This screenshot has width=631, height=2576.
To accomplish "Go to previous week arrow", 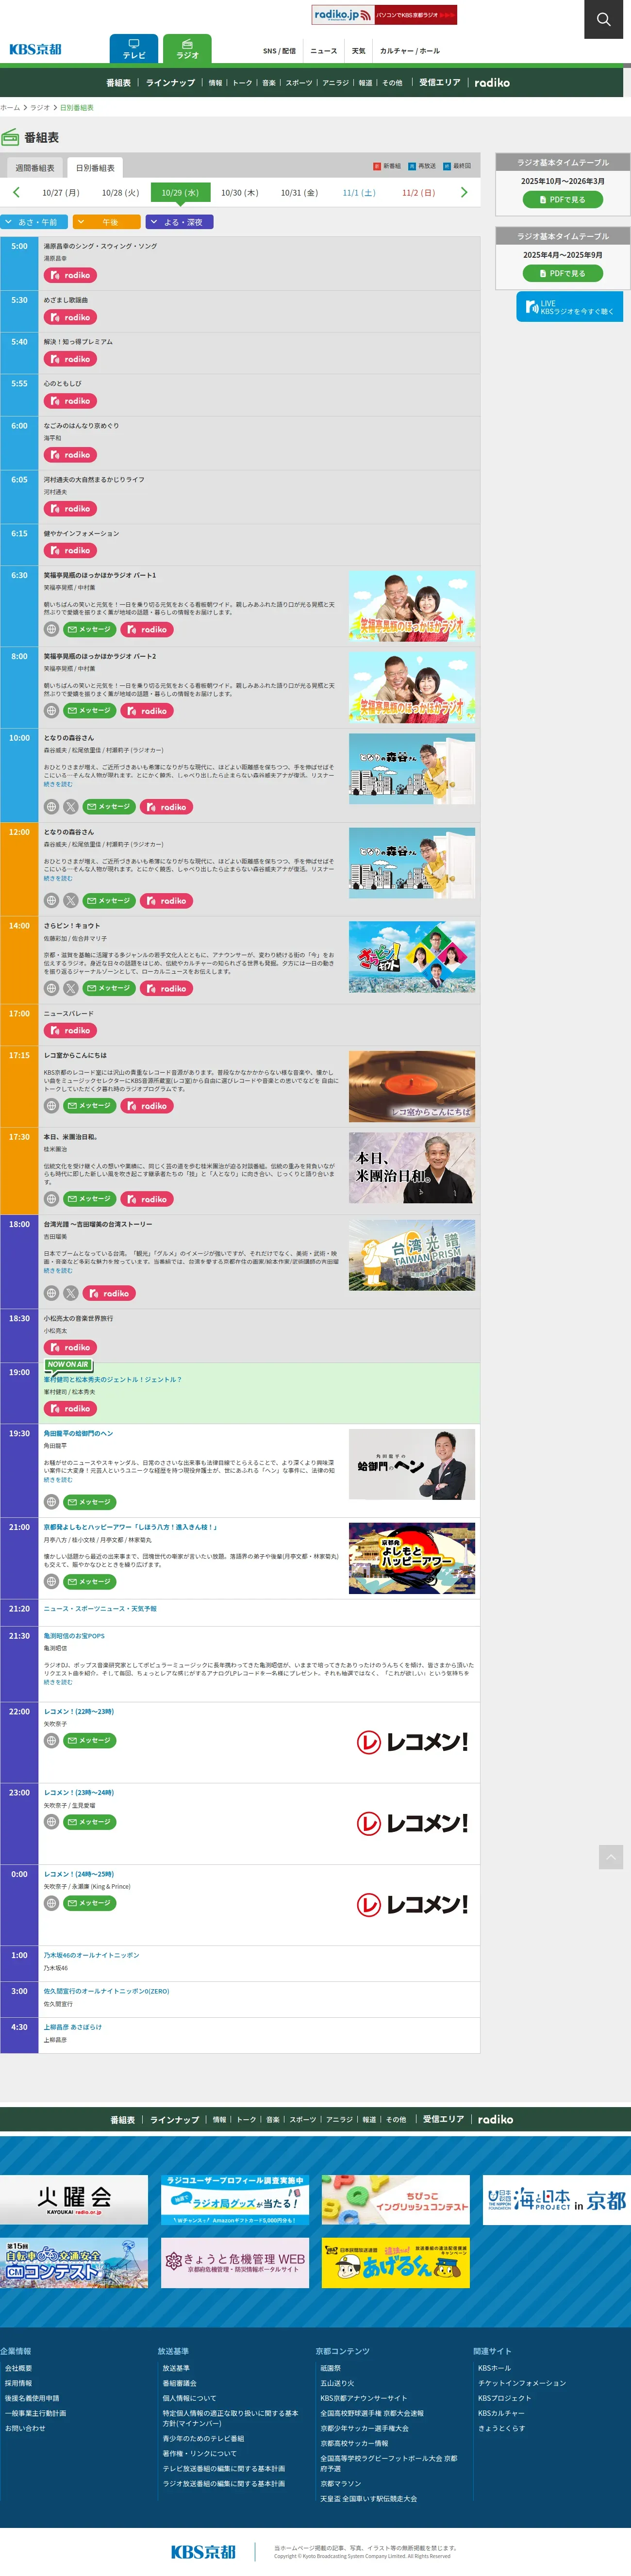I will (x=16, y=192).
